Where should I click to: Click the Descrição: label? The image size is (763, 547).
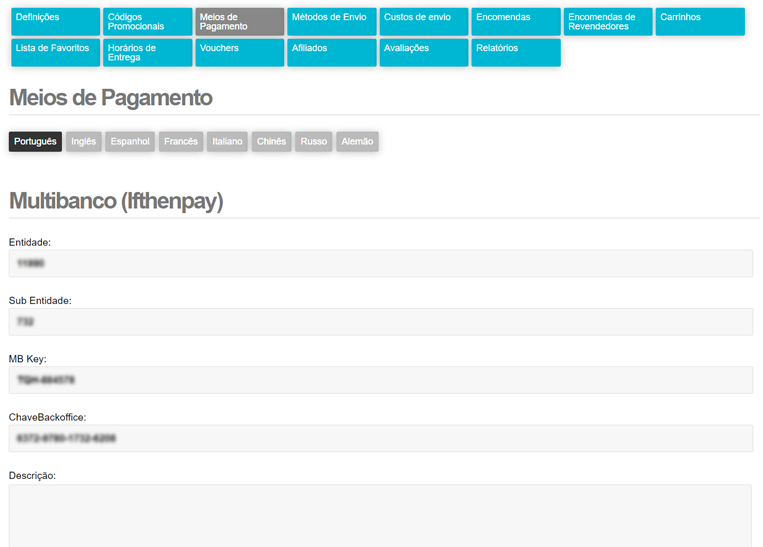(x=32, y=476)
